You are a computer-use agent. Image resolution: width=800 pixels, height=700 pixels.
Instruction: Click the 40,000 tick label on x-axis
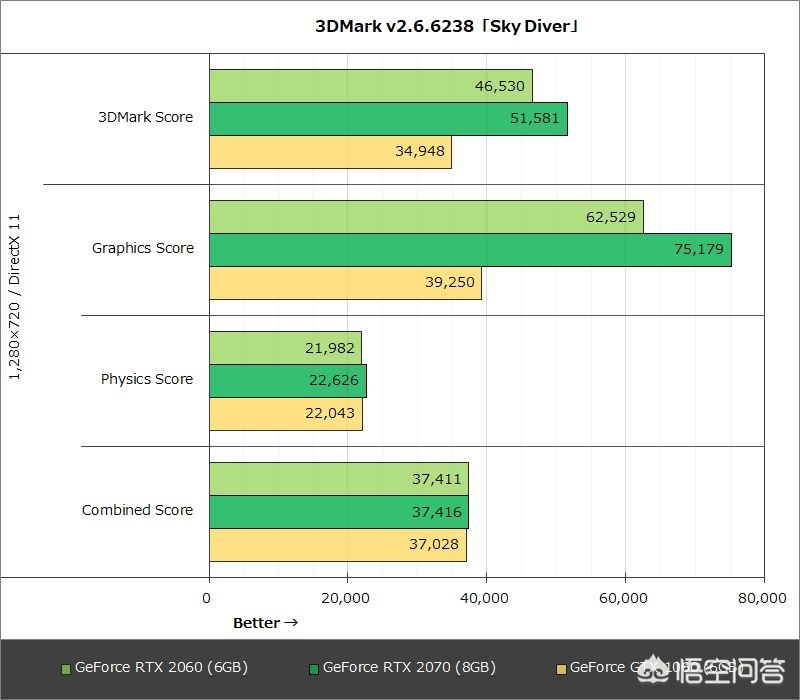tap(485, 598)
